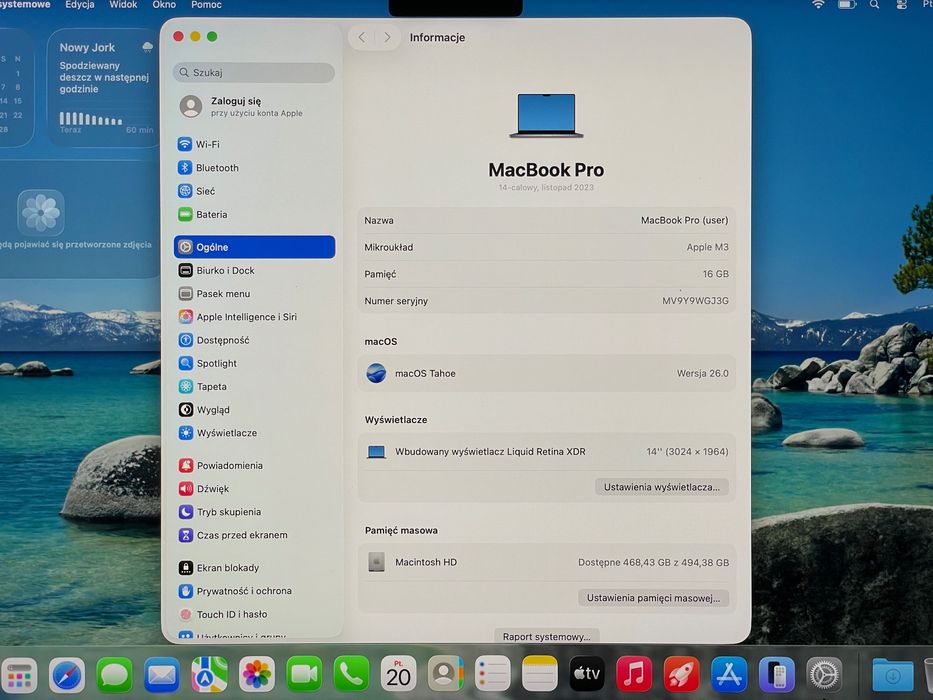The image size is (933, 700).
Task: Open Safari from the Dock
Action: [67, 676]
